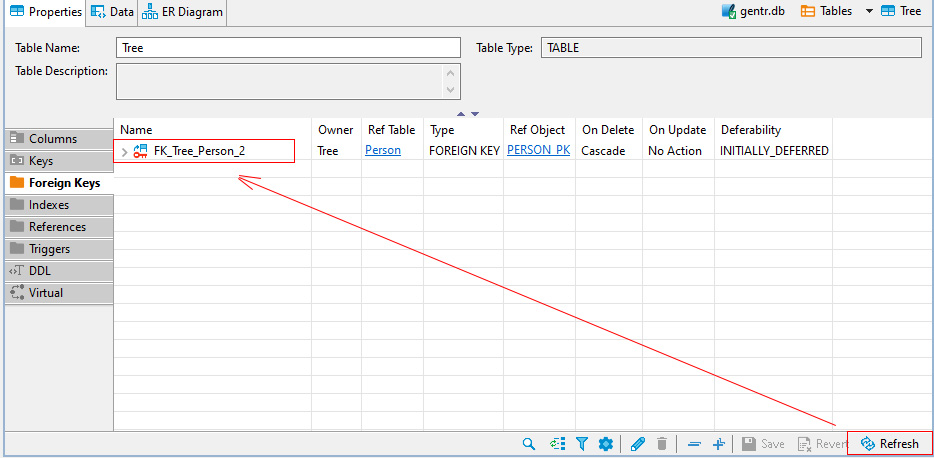Sort by the Deferability column header
Viewport: 934px width, 458px height.
pos(773,130)
